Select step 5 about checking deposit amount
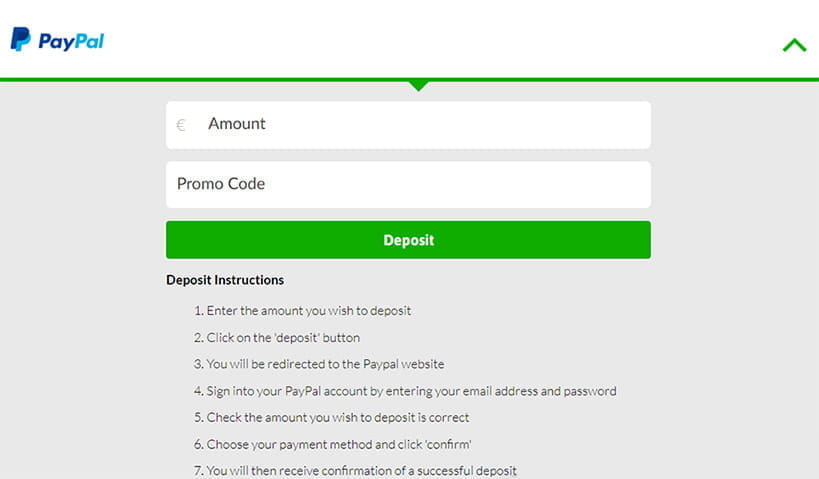This screenshot has width=819, height=479. pyautogui.click(x=332, y=417)
